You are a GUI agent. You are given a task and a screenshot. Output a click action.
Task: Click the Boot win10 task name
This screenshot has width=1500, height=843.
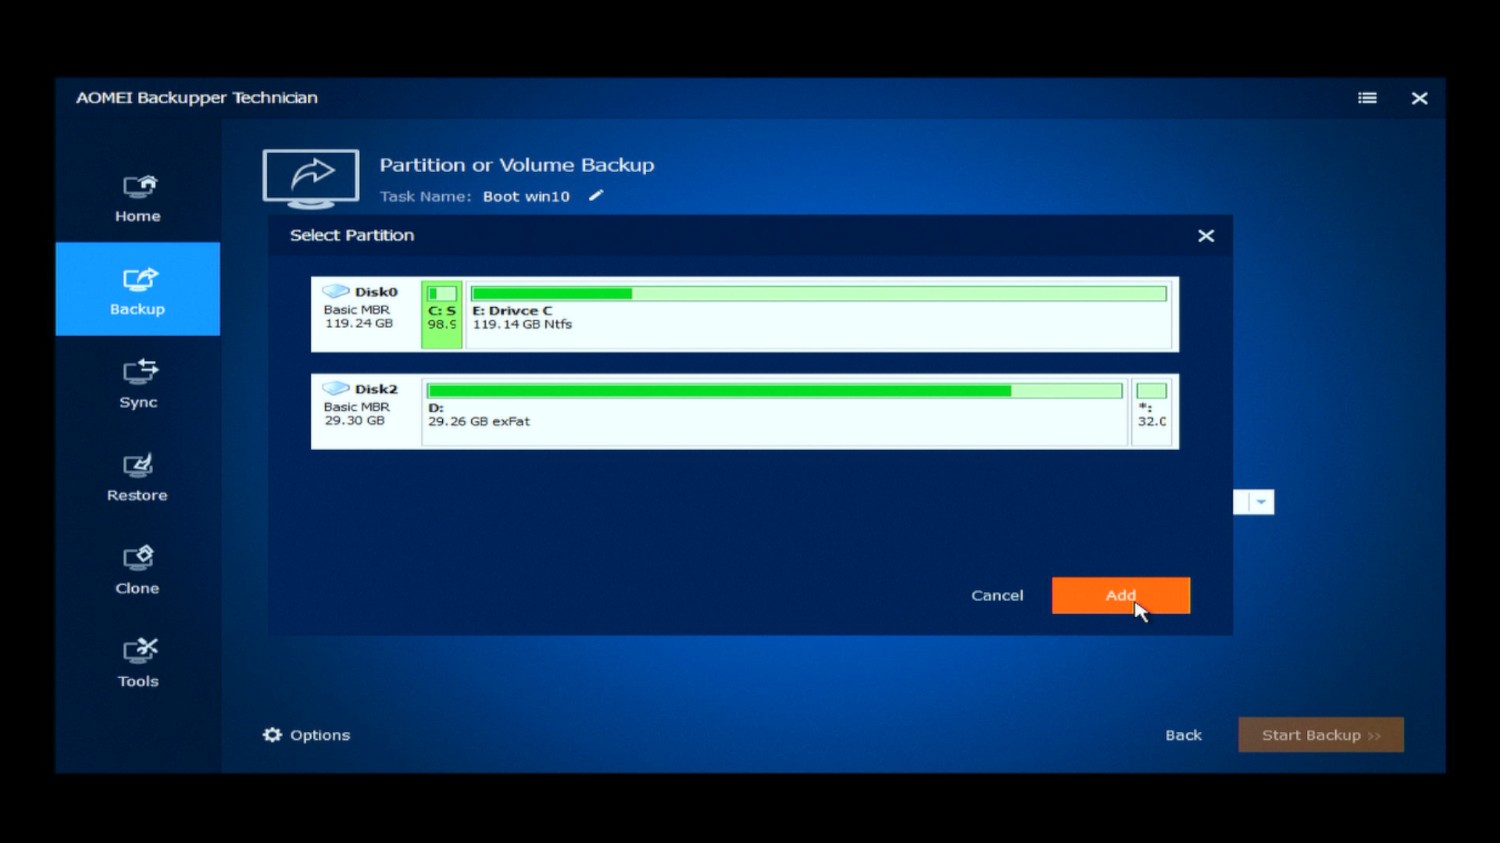[526, 197]
